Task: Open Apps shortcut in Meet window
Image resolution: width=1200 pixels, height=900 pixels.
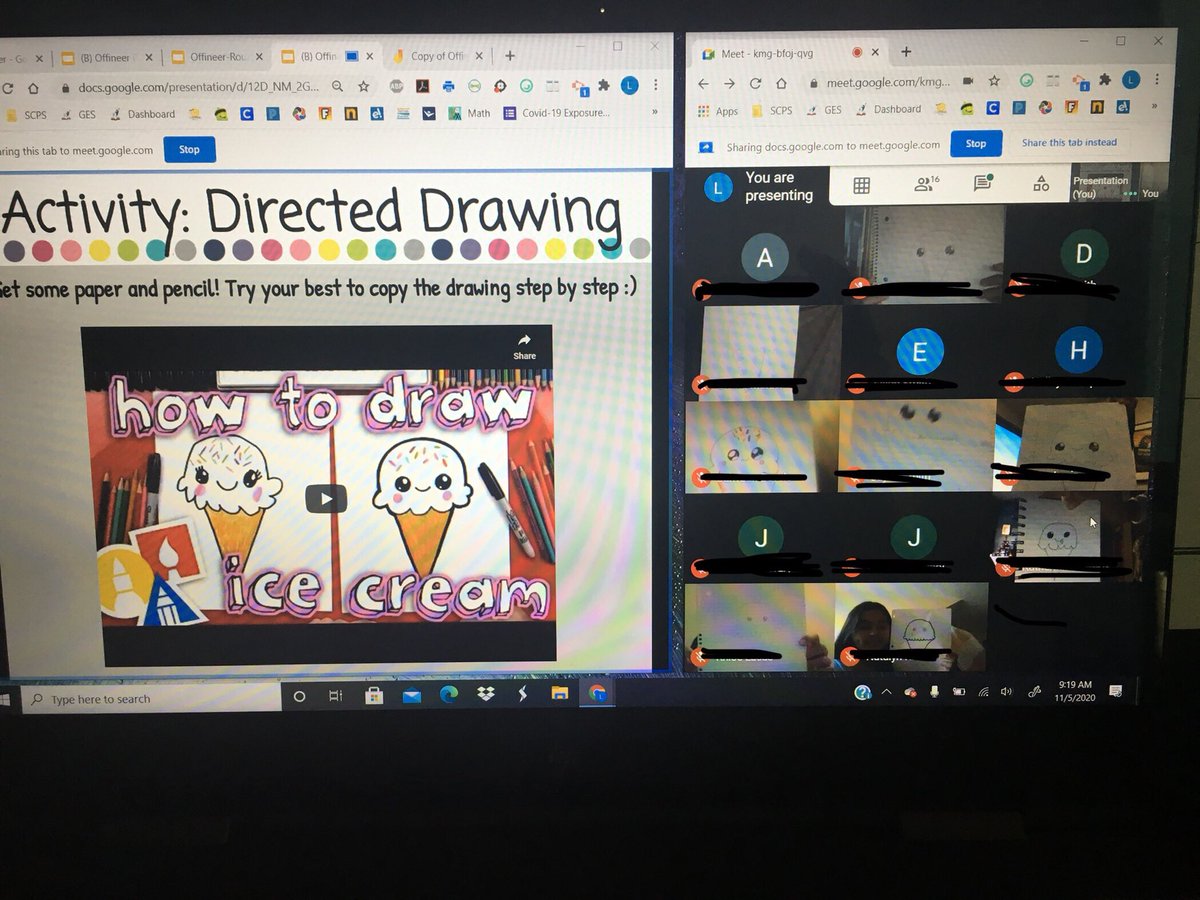Action: tap(717, 111)
